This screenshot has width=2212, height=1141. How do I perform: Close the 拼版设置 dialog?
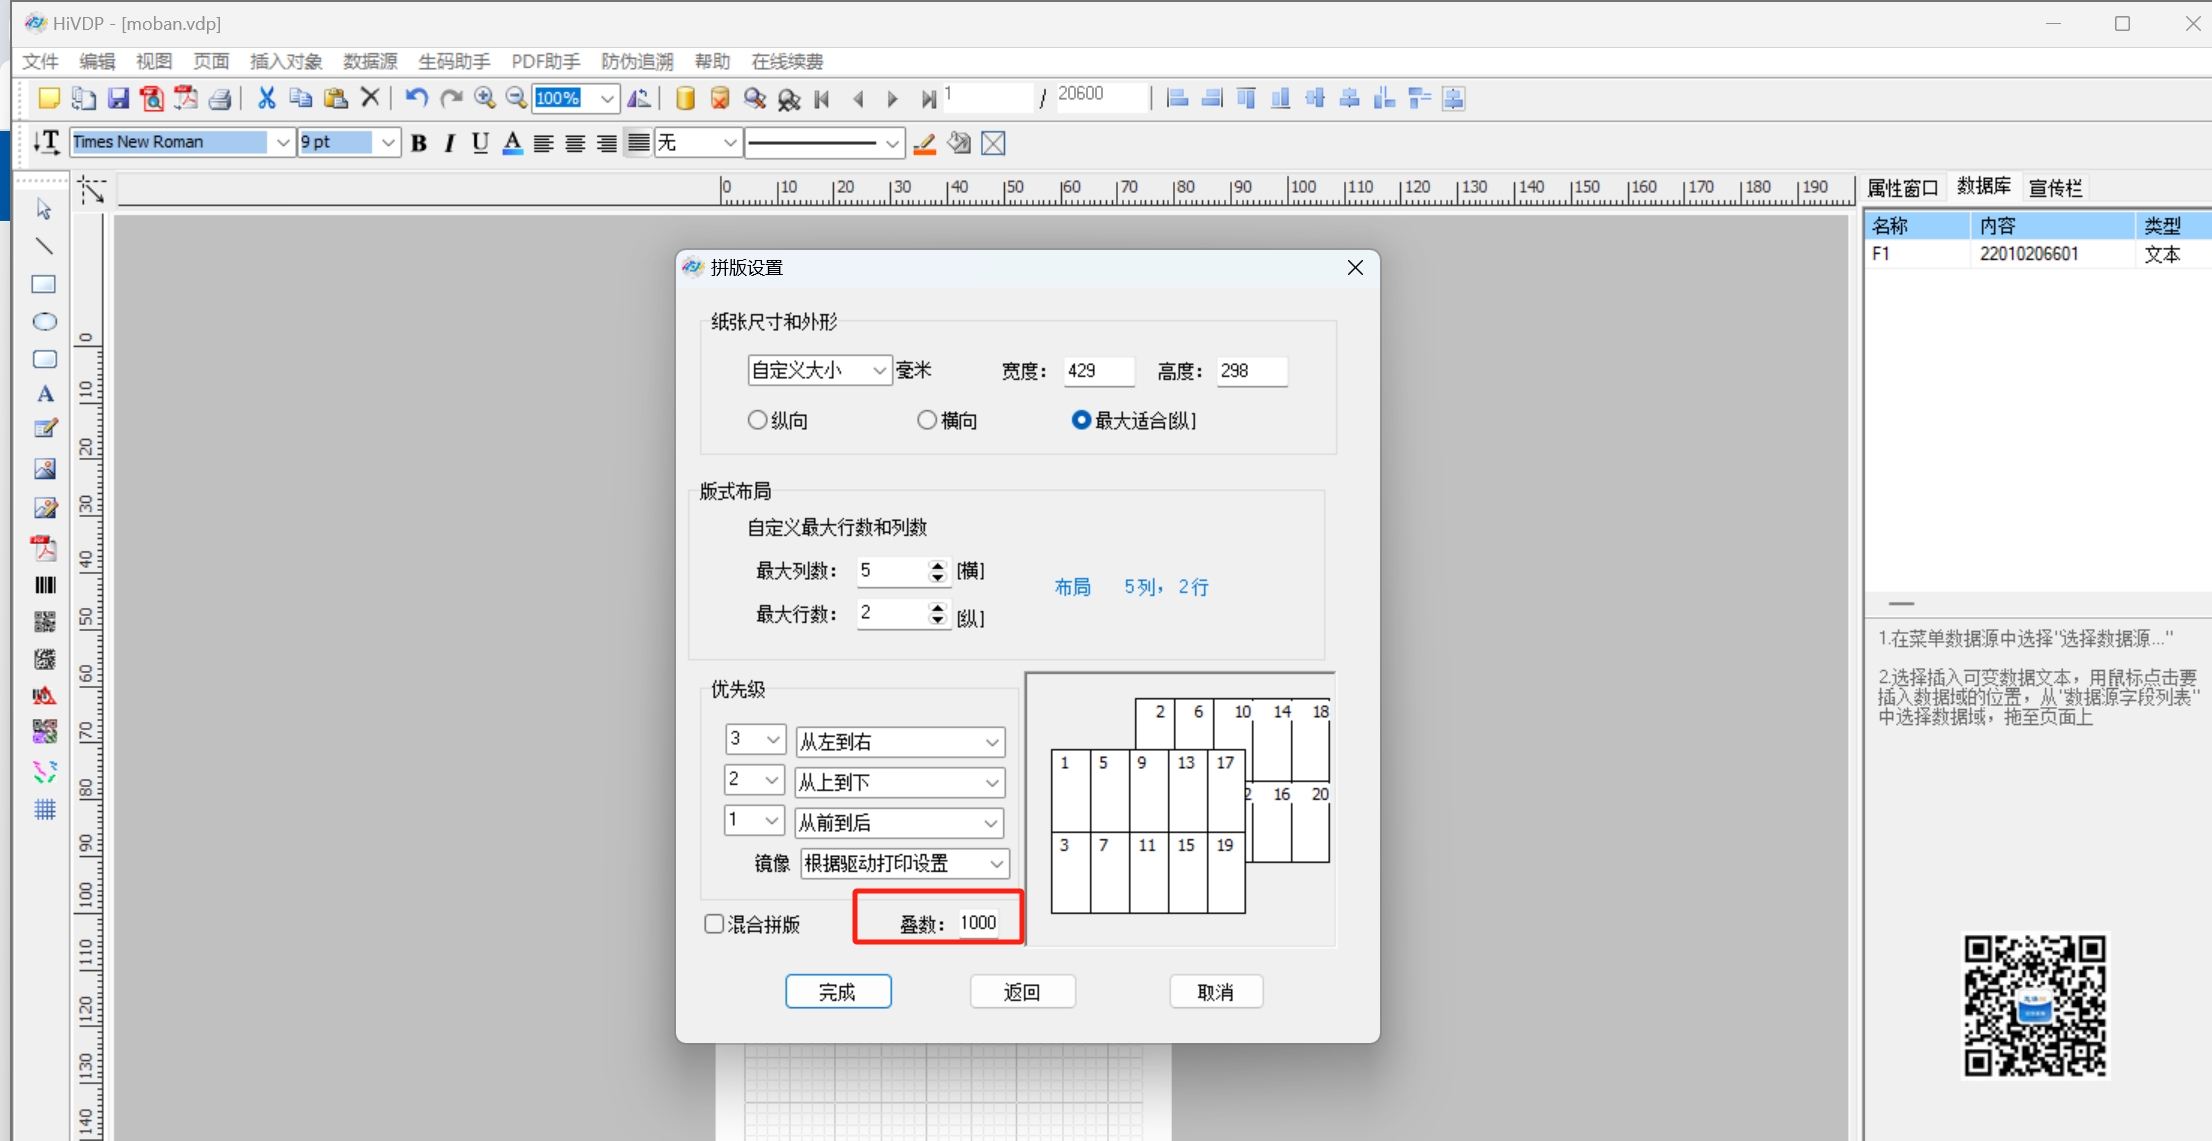(1355, 267)
